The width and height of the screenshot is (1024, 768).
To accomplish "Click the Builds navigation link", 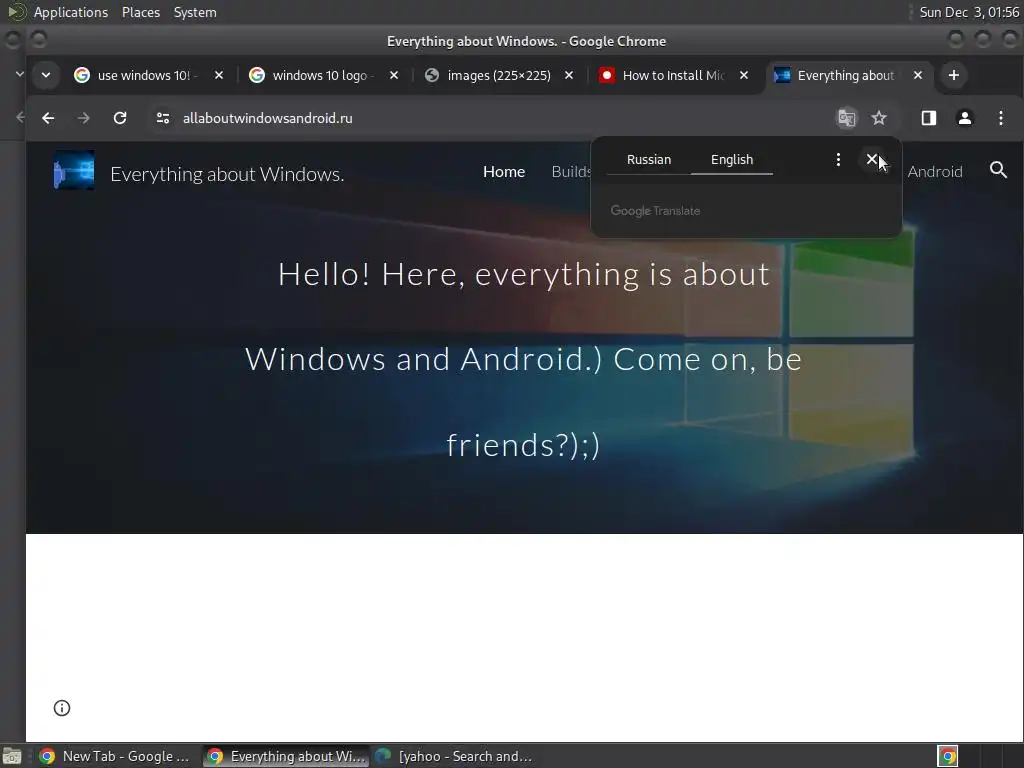I will [x=571, y=171].
